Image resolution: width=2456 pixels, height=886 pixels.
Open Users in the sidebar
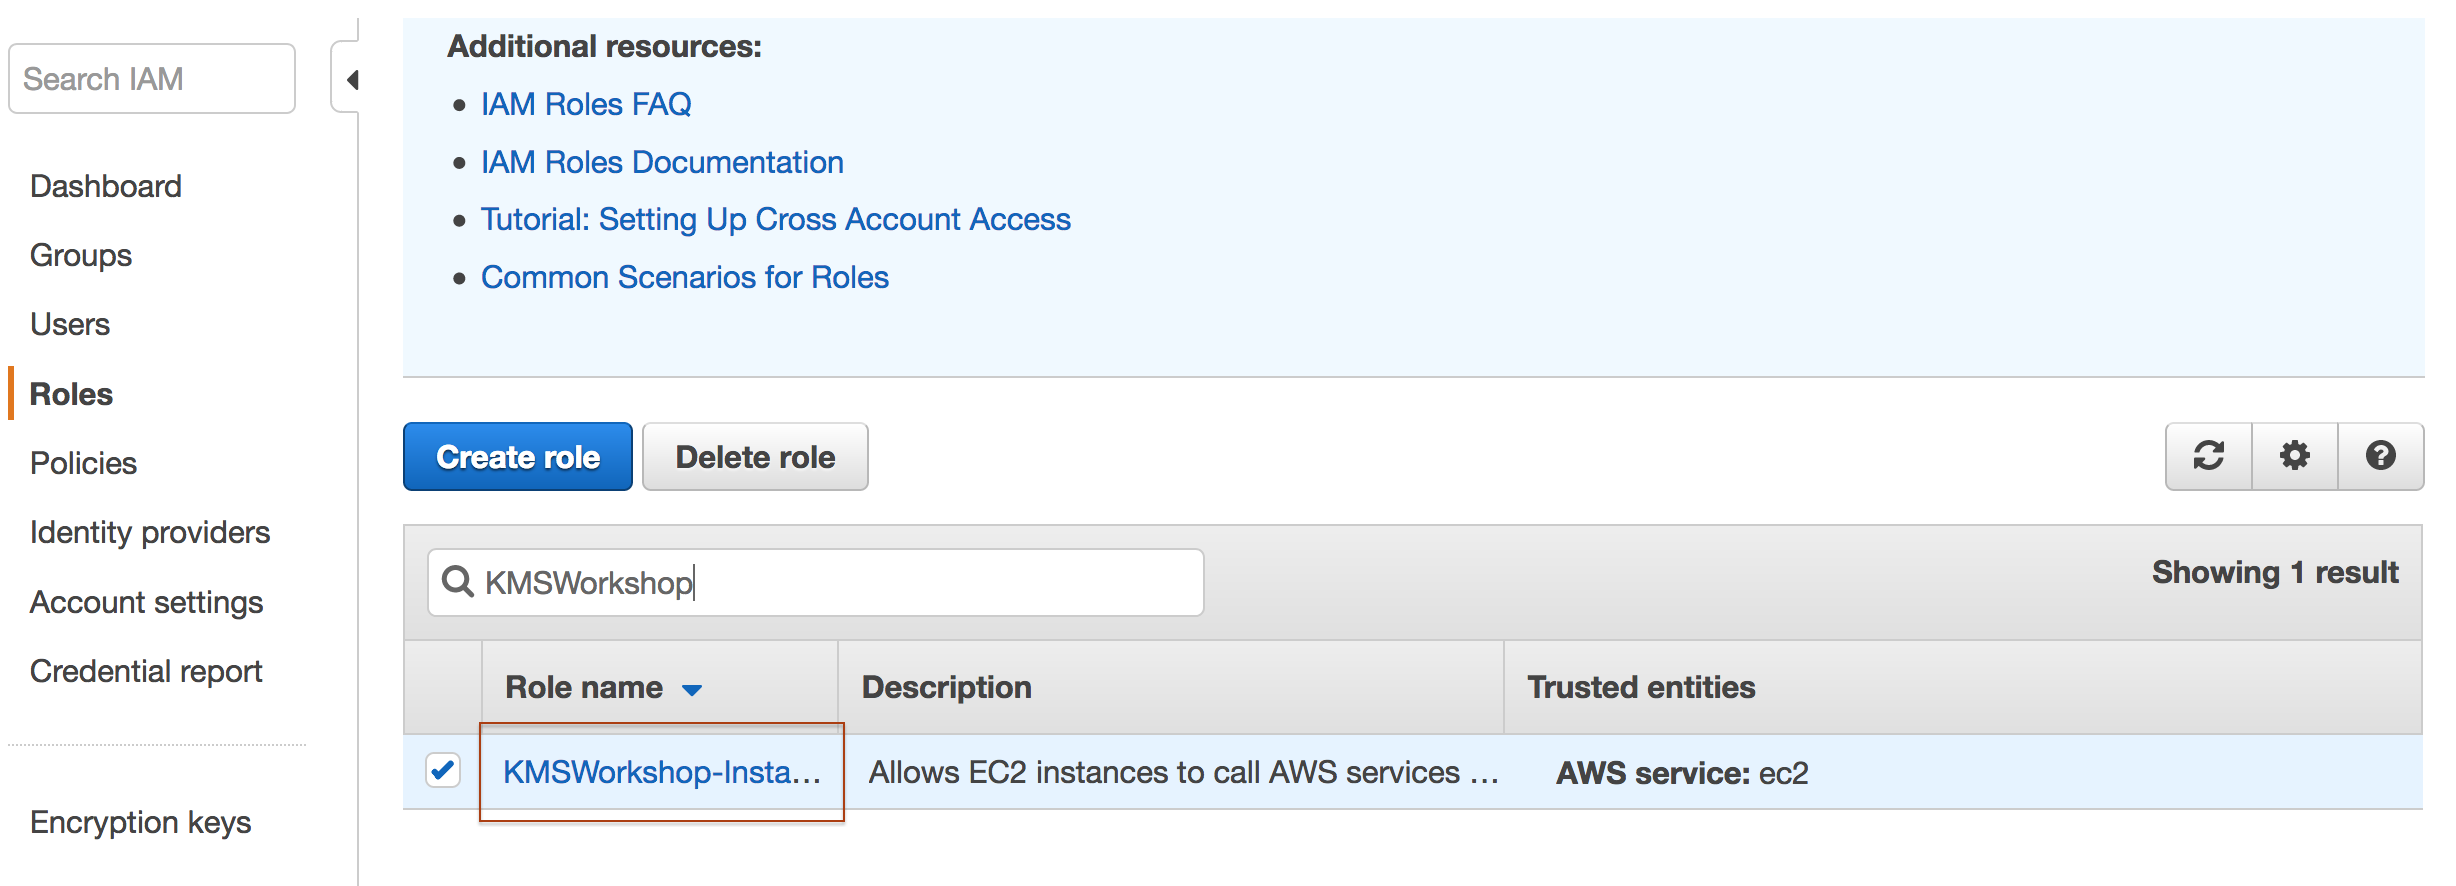click(70, 324)
